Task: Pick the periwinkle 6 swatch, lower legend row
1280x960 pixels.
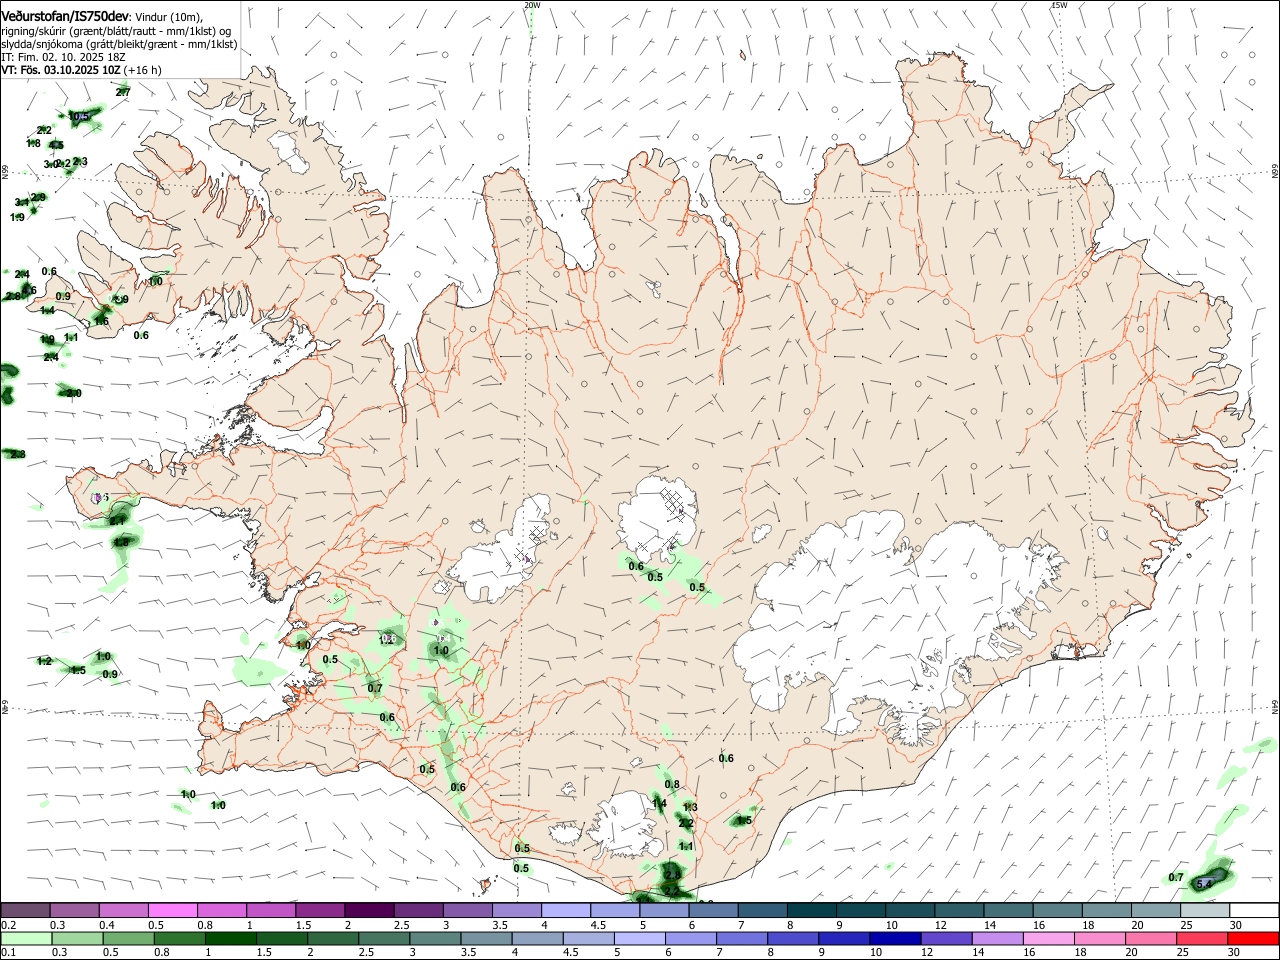Action: click(691, 938)
